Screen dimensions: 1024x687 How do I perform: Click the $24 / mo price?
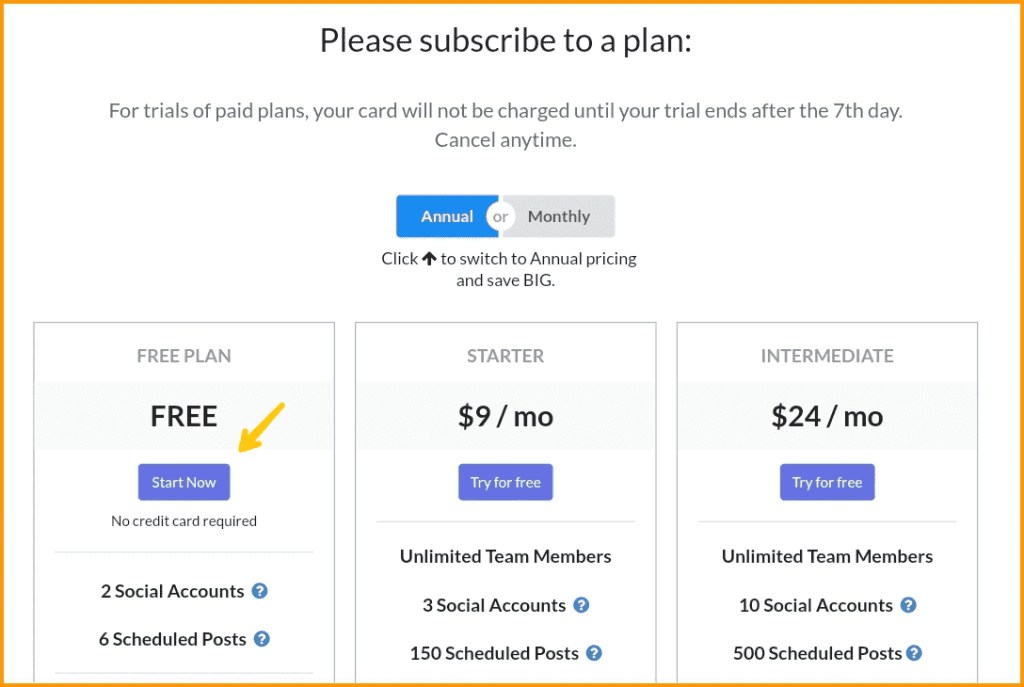[x=827, y=416]
